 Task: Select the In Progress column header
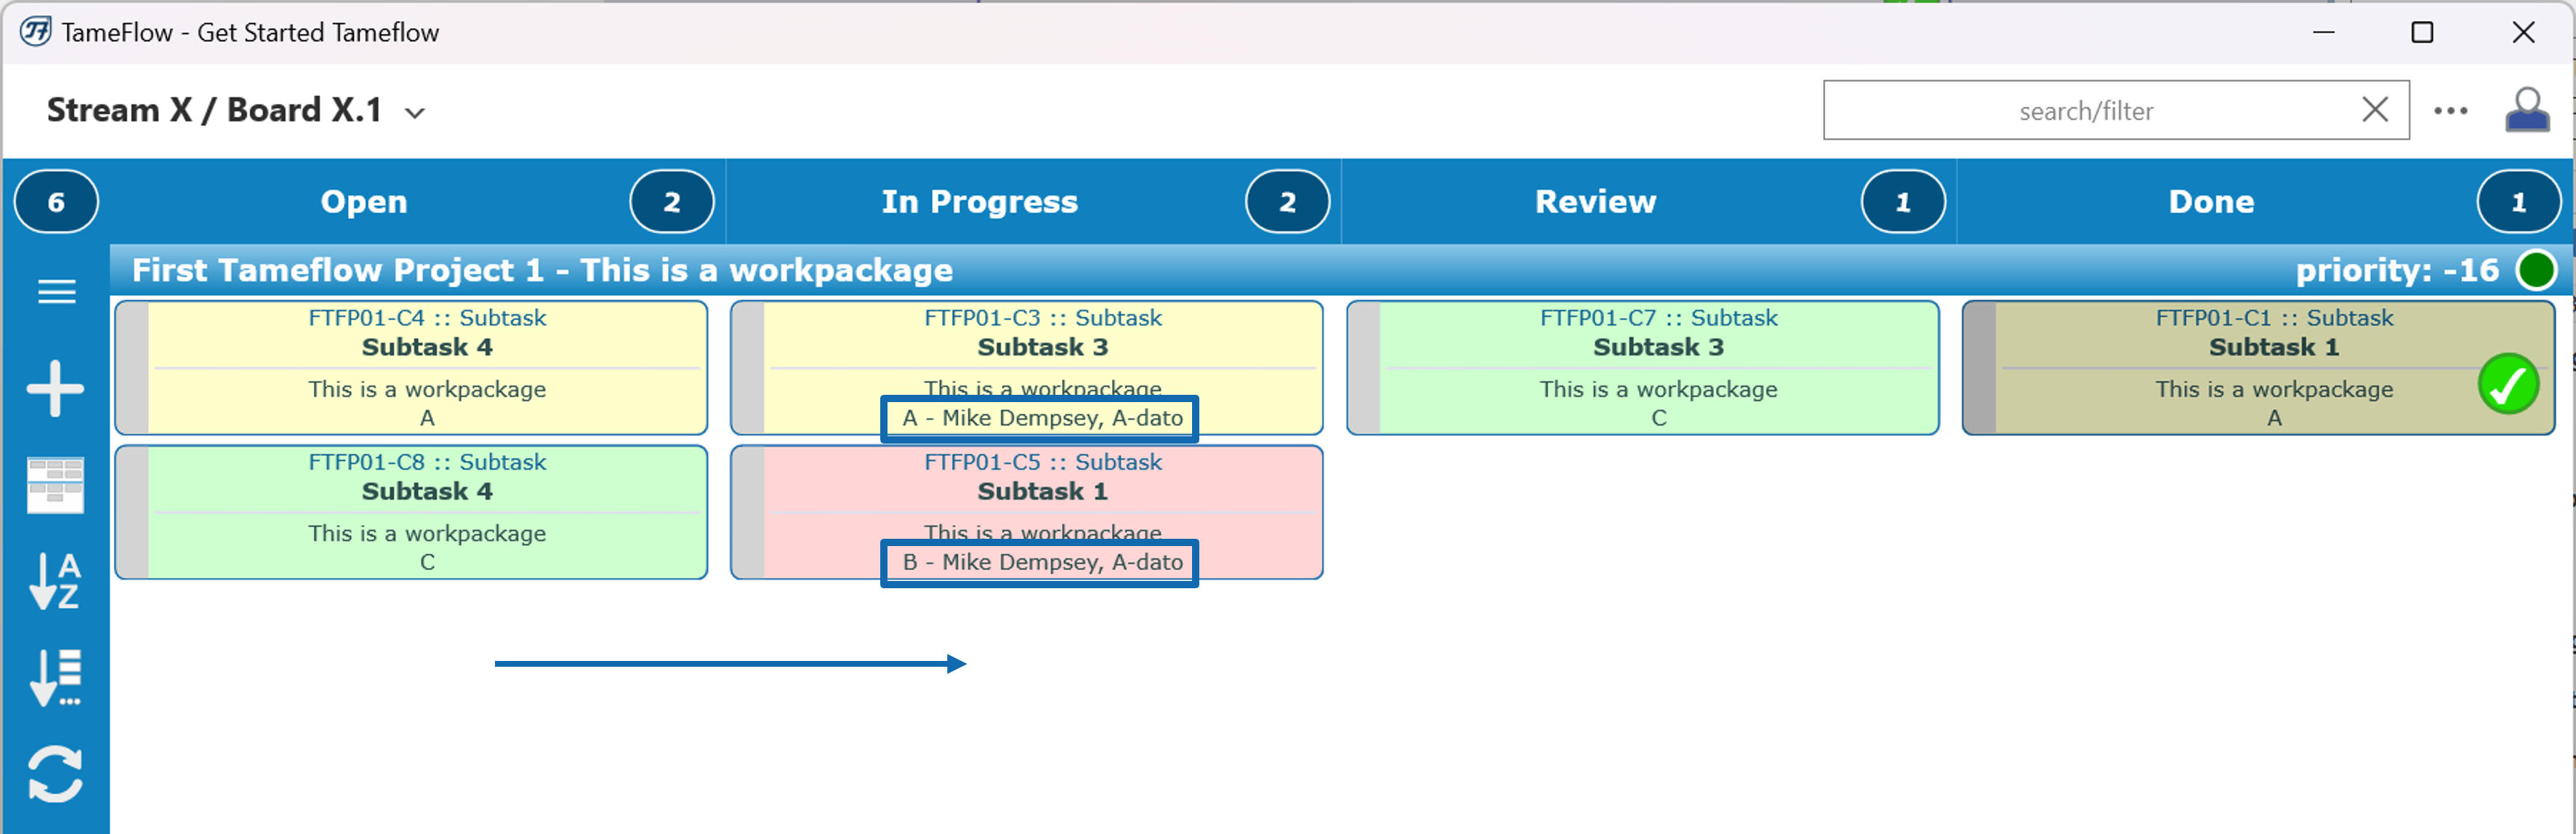(x=979, y=202)
